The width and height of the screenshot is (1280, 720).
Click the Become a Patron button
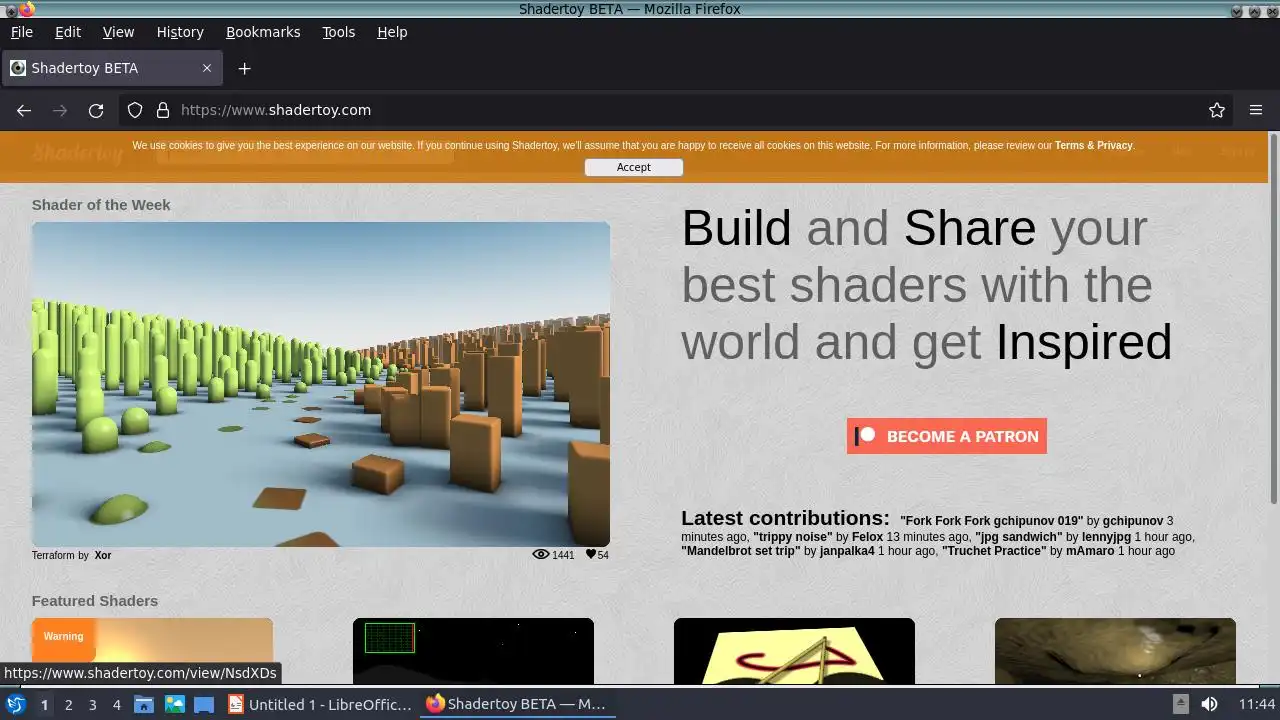point(947,436)
